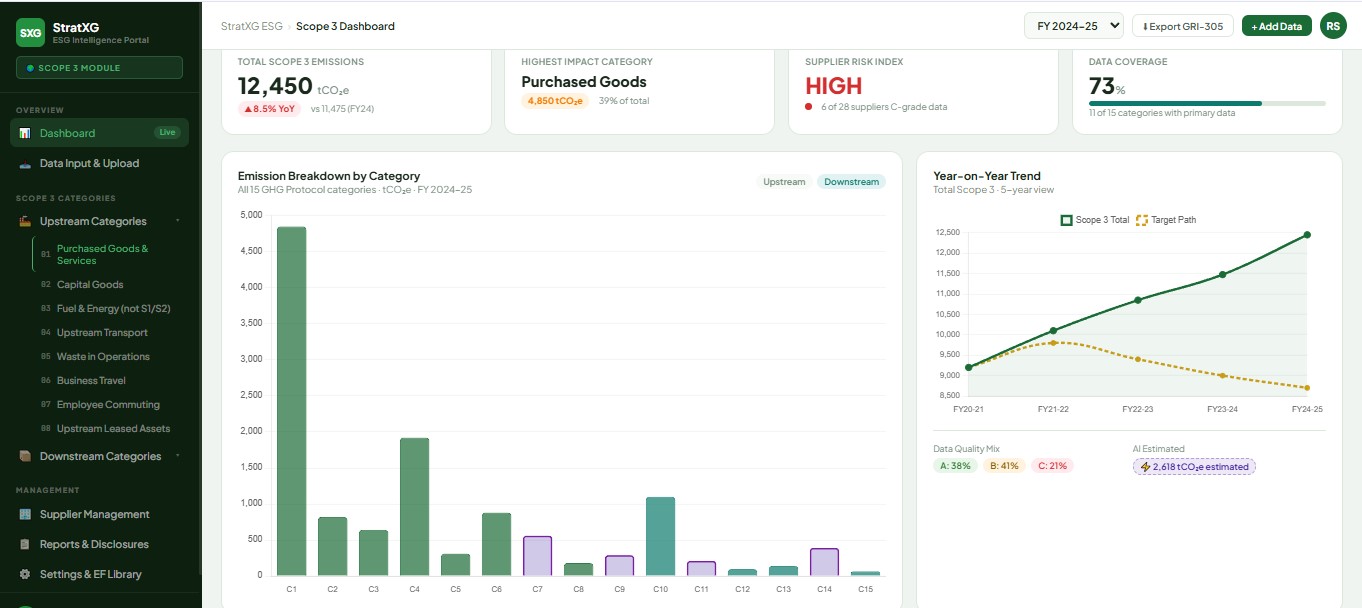Click the StratXG SXG logo icon

(x=31, y=33)
